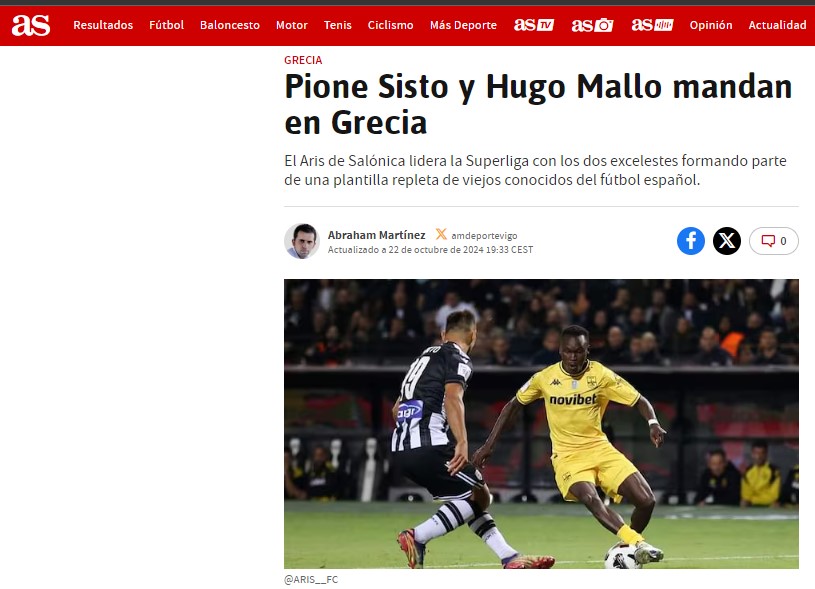Open the comments bubble showing 0

pos(773,241)
